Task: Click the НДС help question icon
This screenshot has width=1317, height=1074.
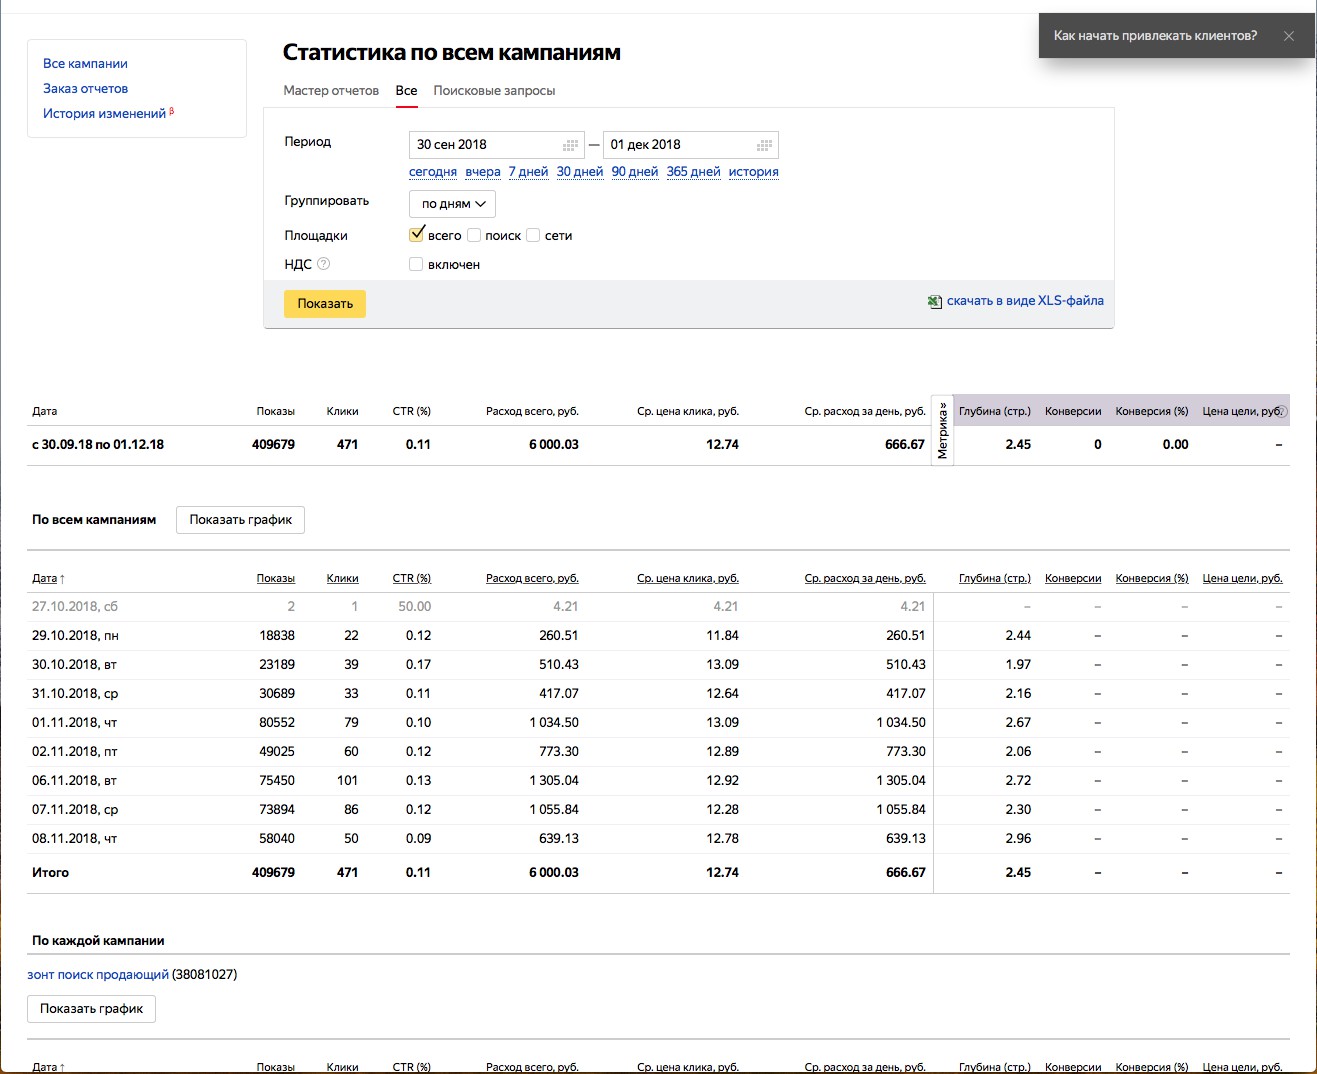Action: point(323,264)
